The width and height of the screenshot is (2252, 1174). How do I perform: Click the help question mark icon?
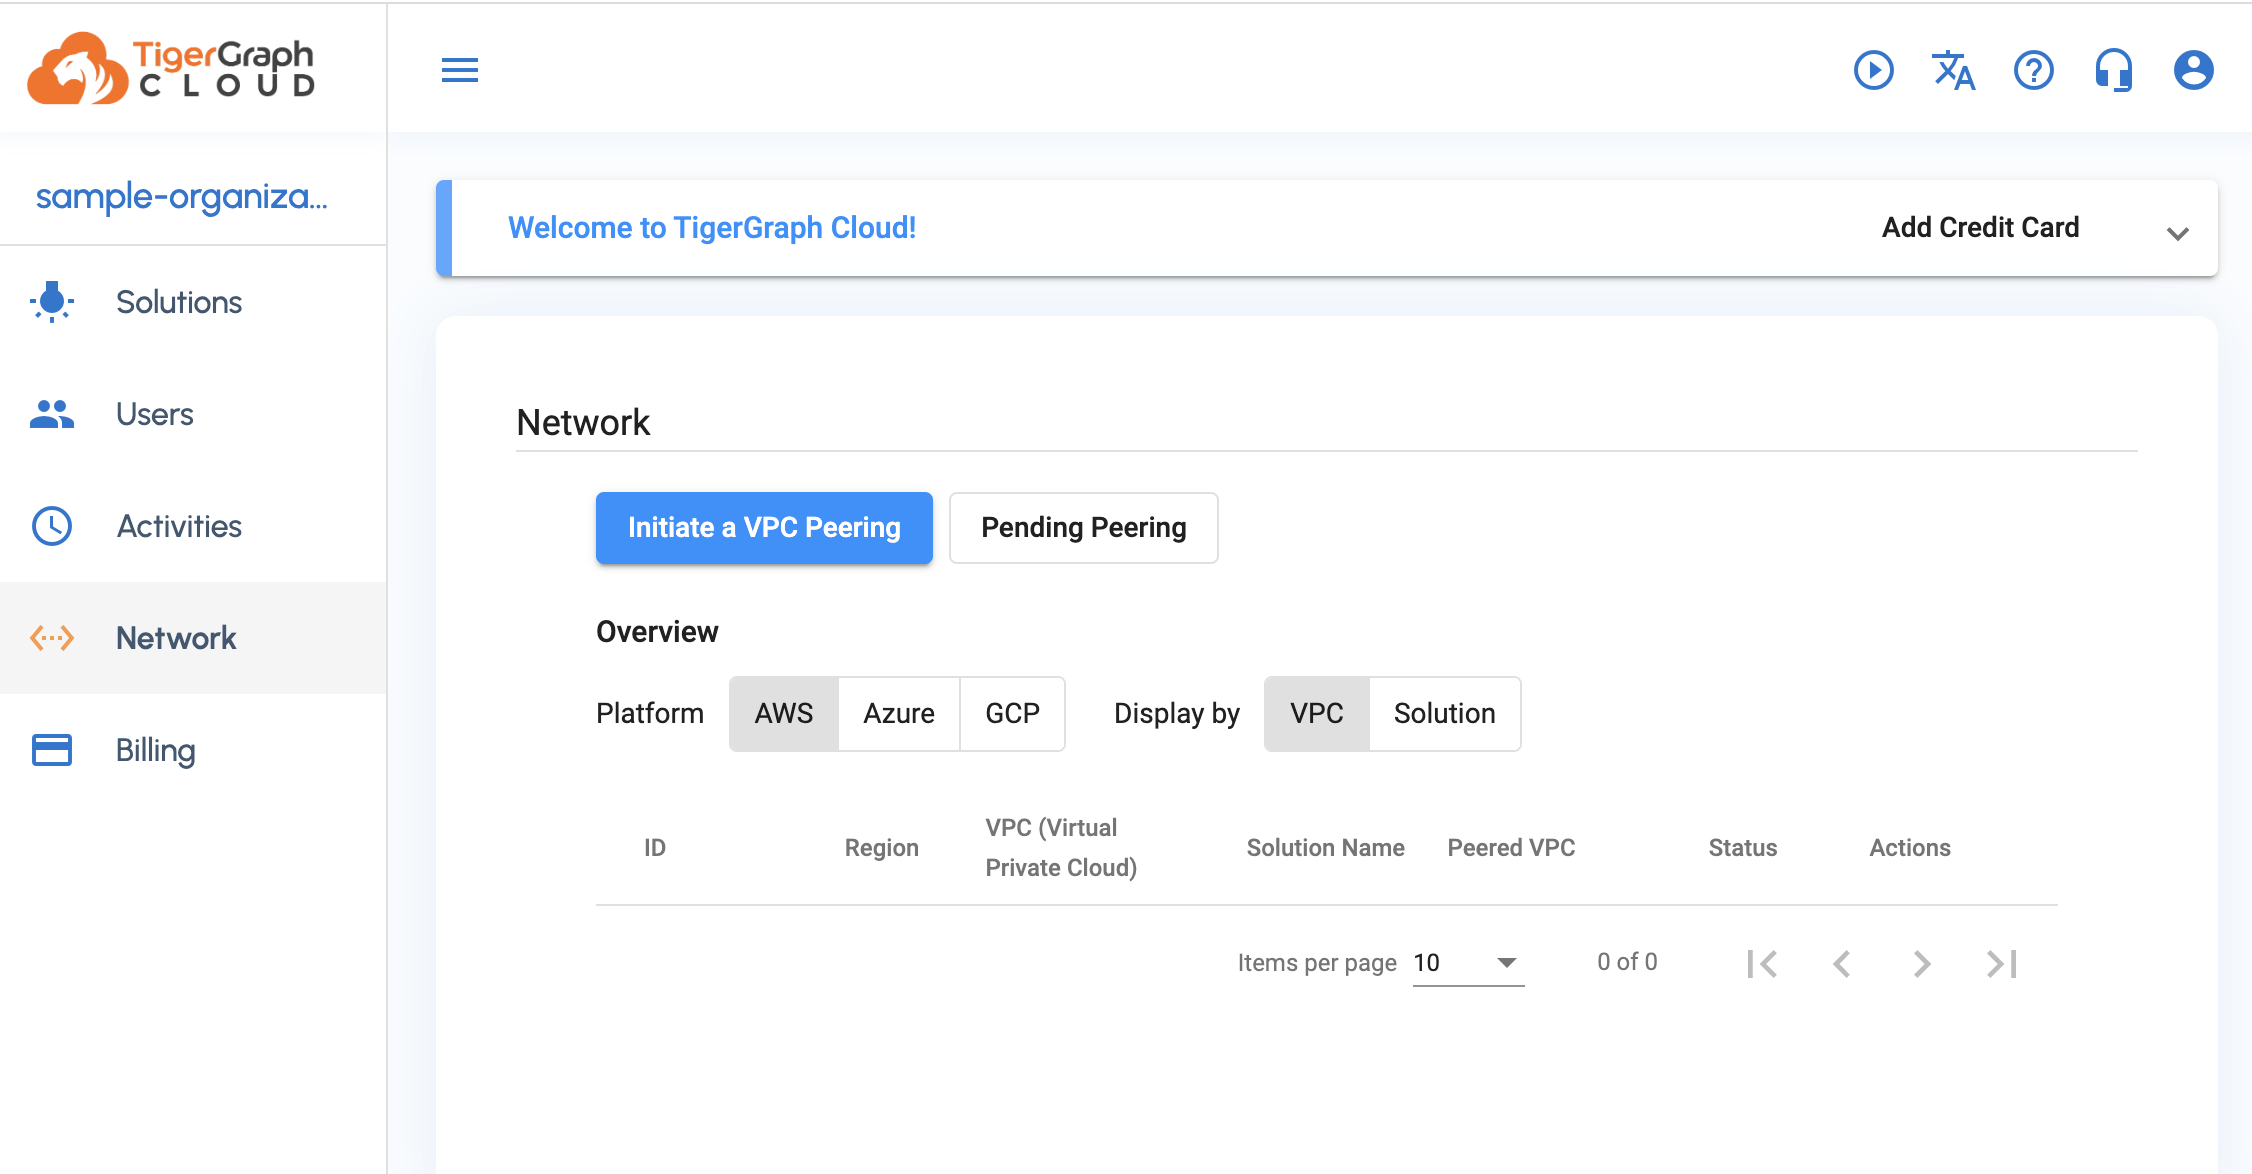pyautogui.click(x=2032, y=70)
